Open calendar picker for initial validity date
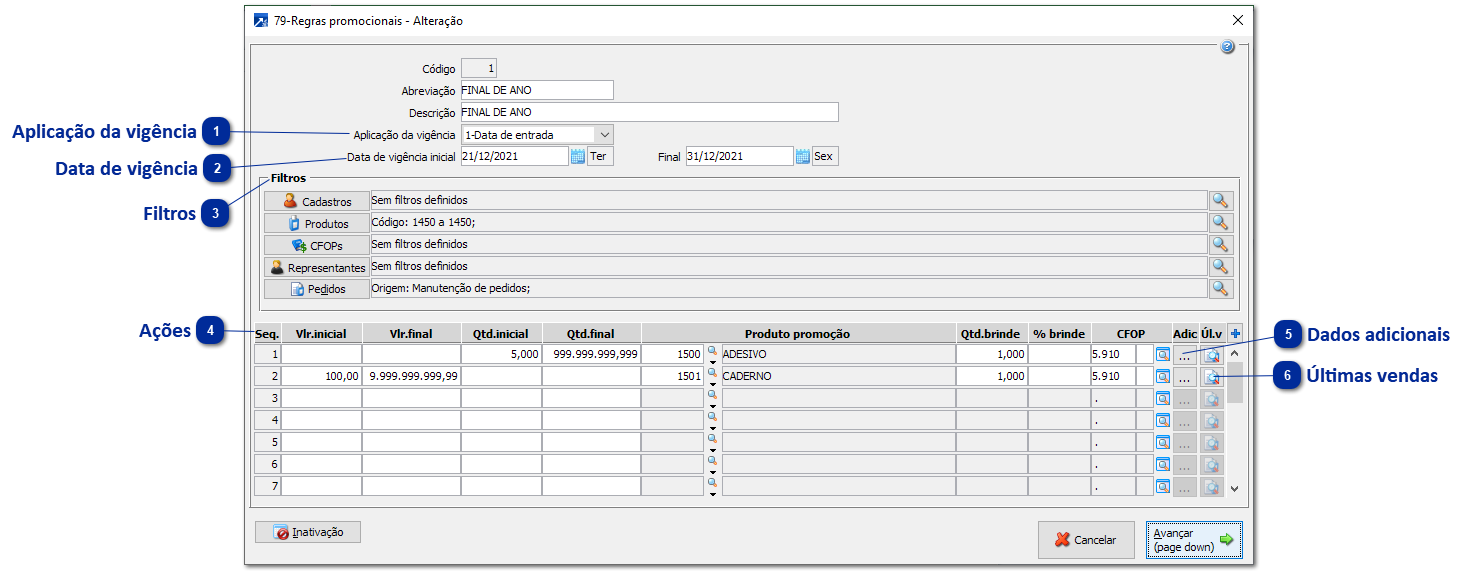Viewport: 1466px width, 581px height. coord(578,156)
